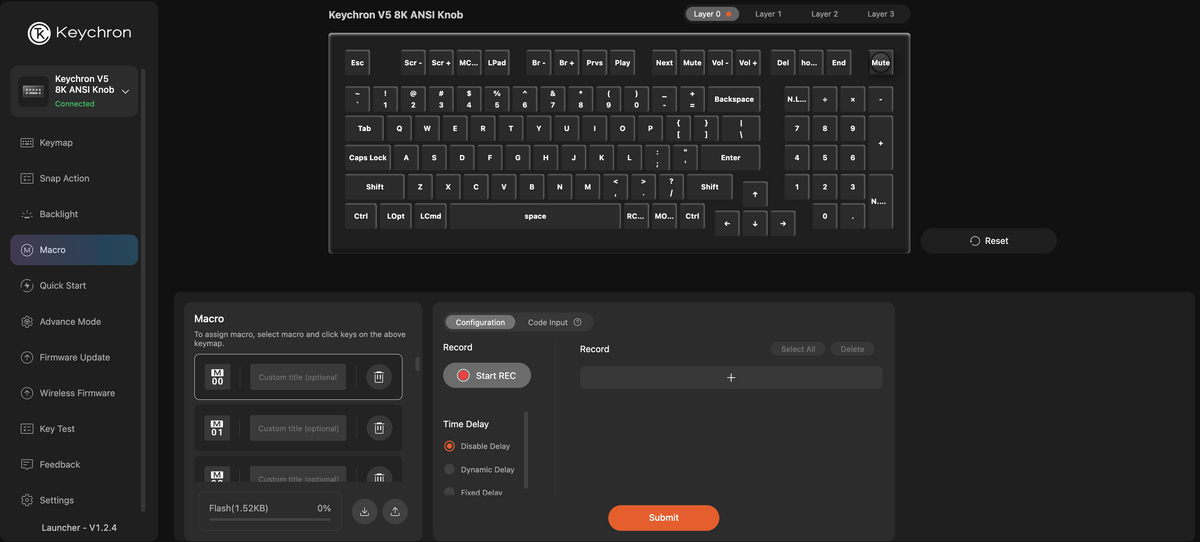Click the Play key on the keymap
Screen dimensions: 1200x542
623,62
